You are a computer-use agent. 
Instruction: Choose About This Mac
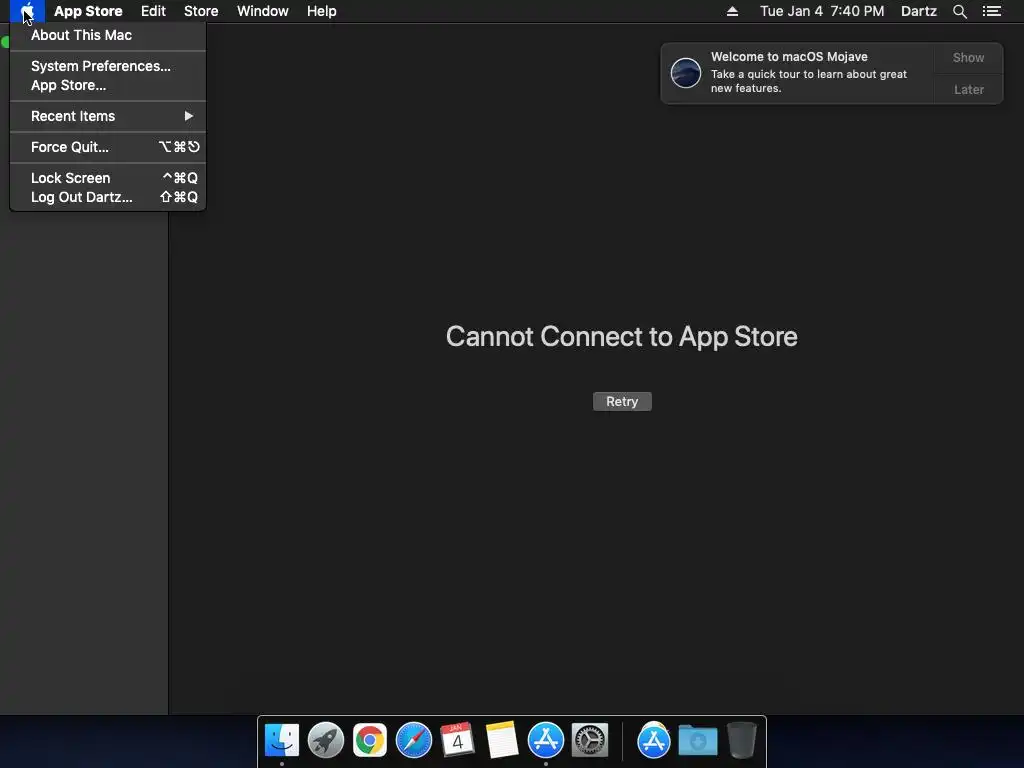click(108, 35)
